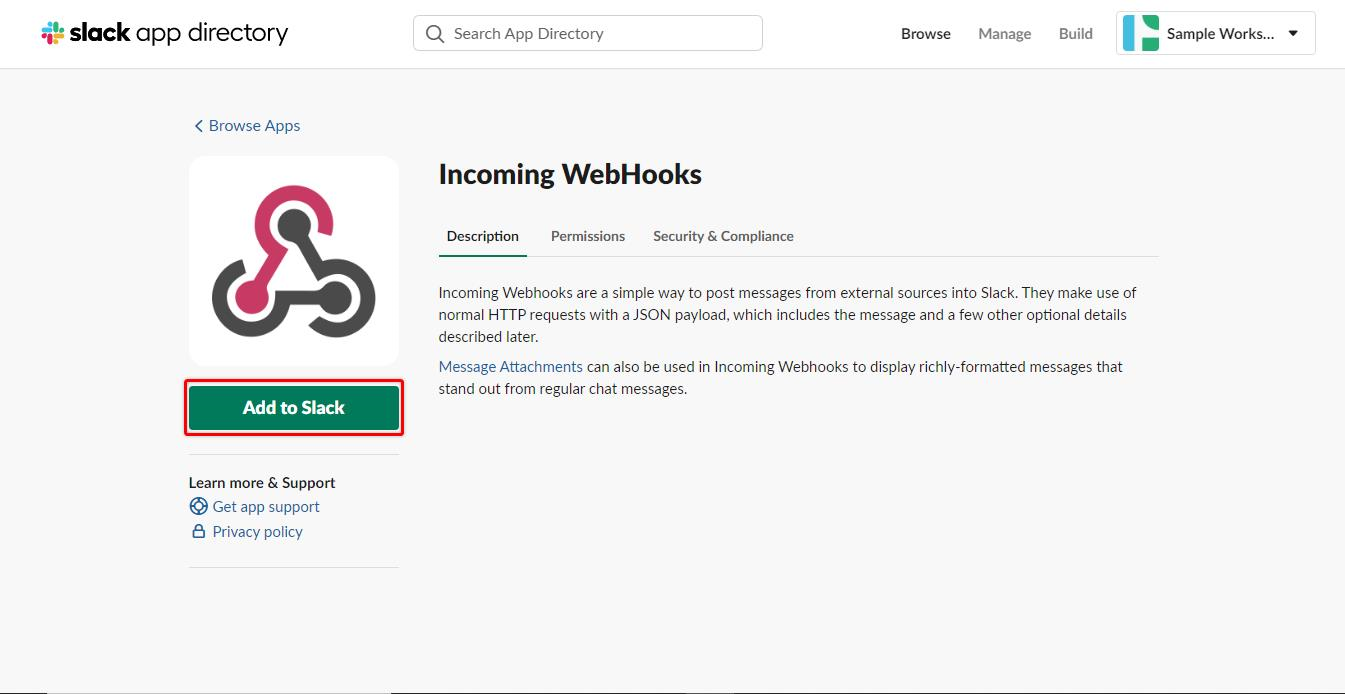
Task: Switch to the Permissions tab
Action: coord(588,236)
